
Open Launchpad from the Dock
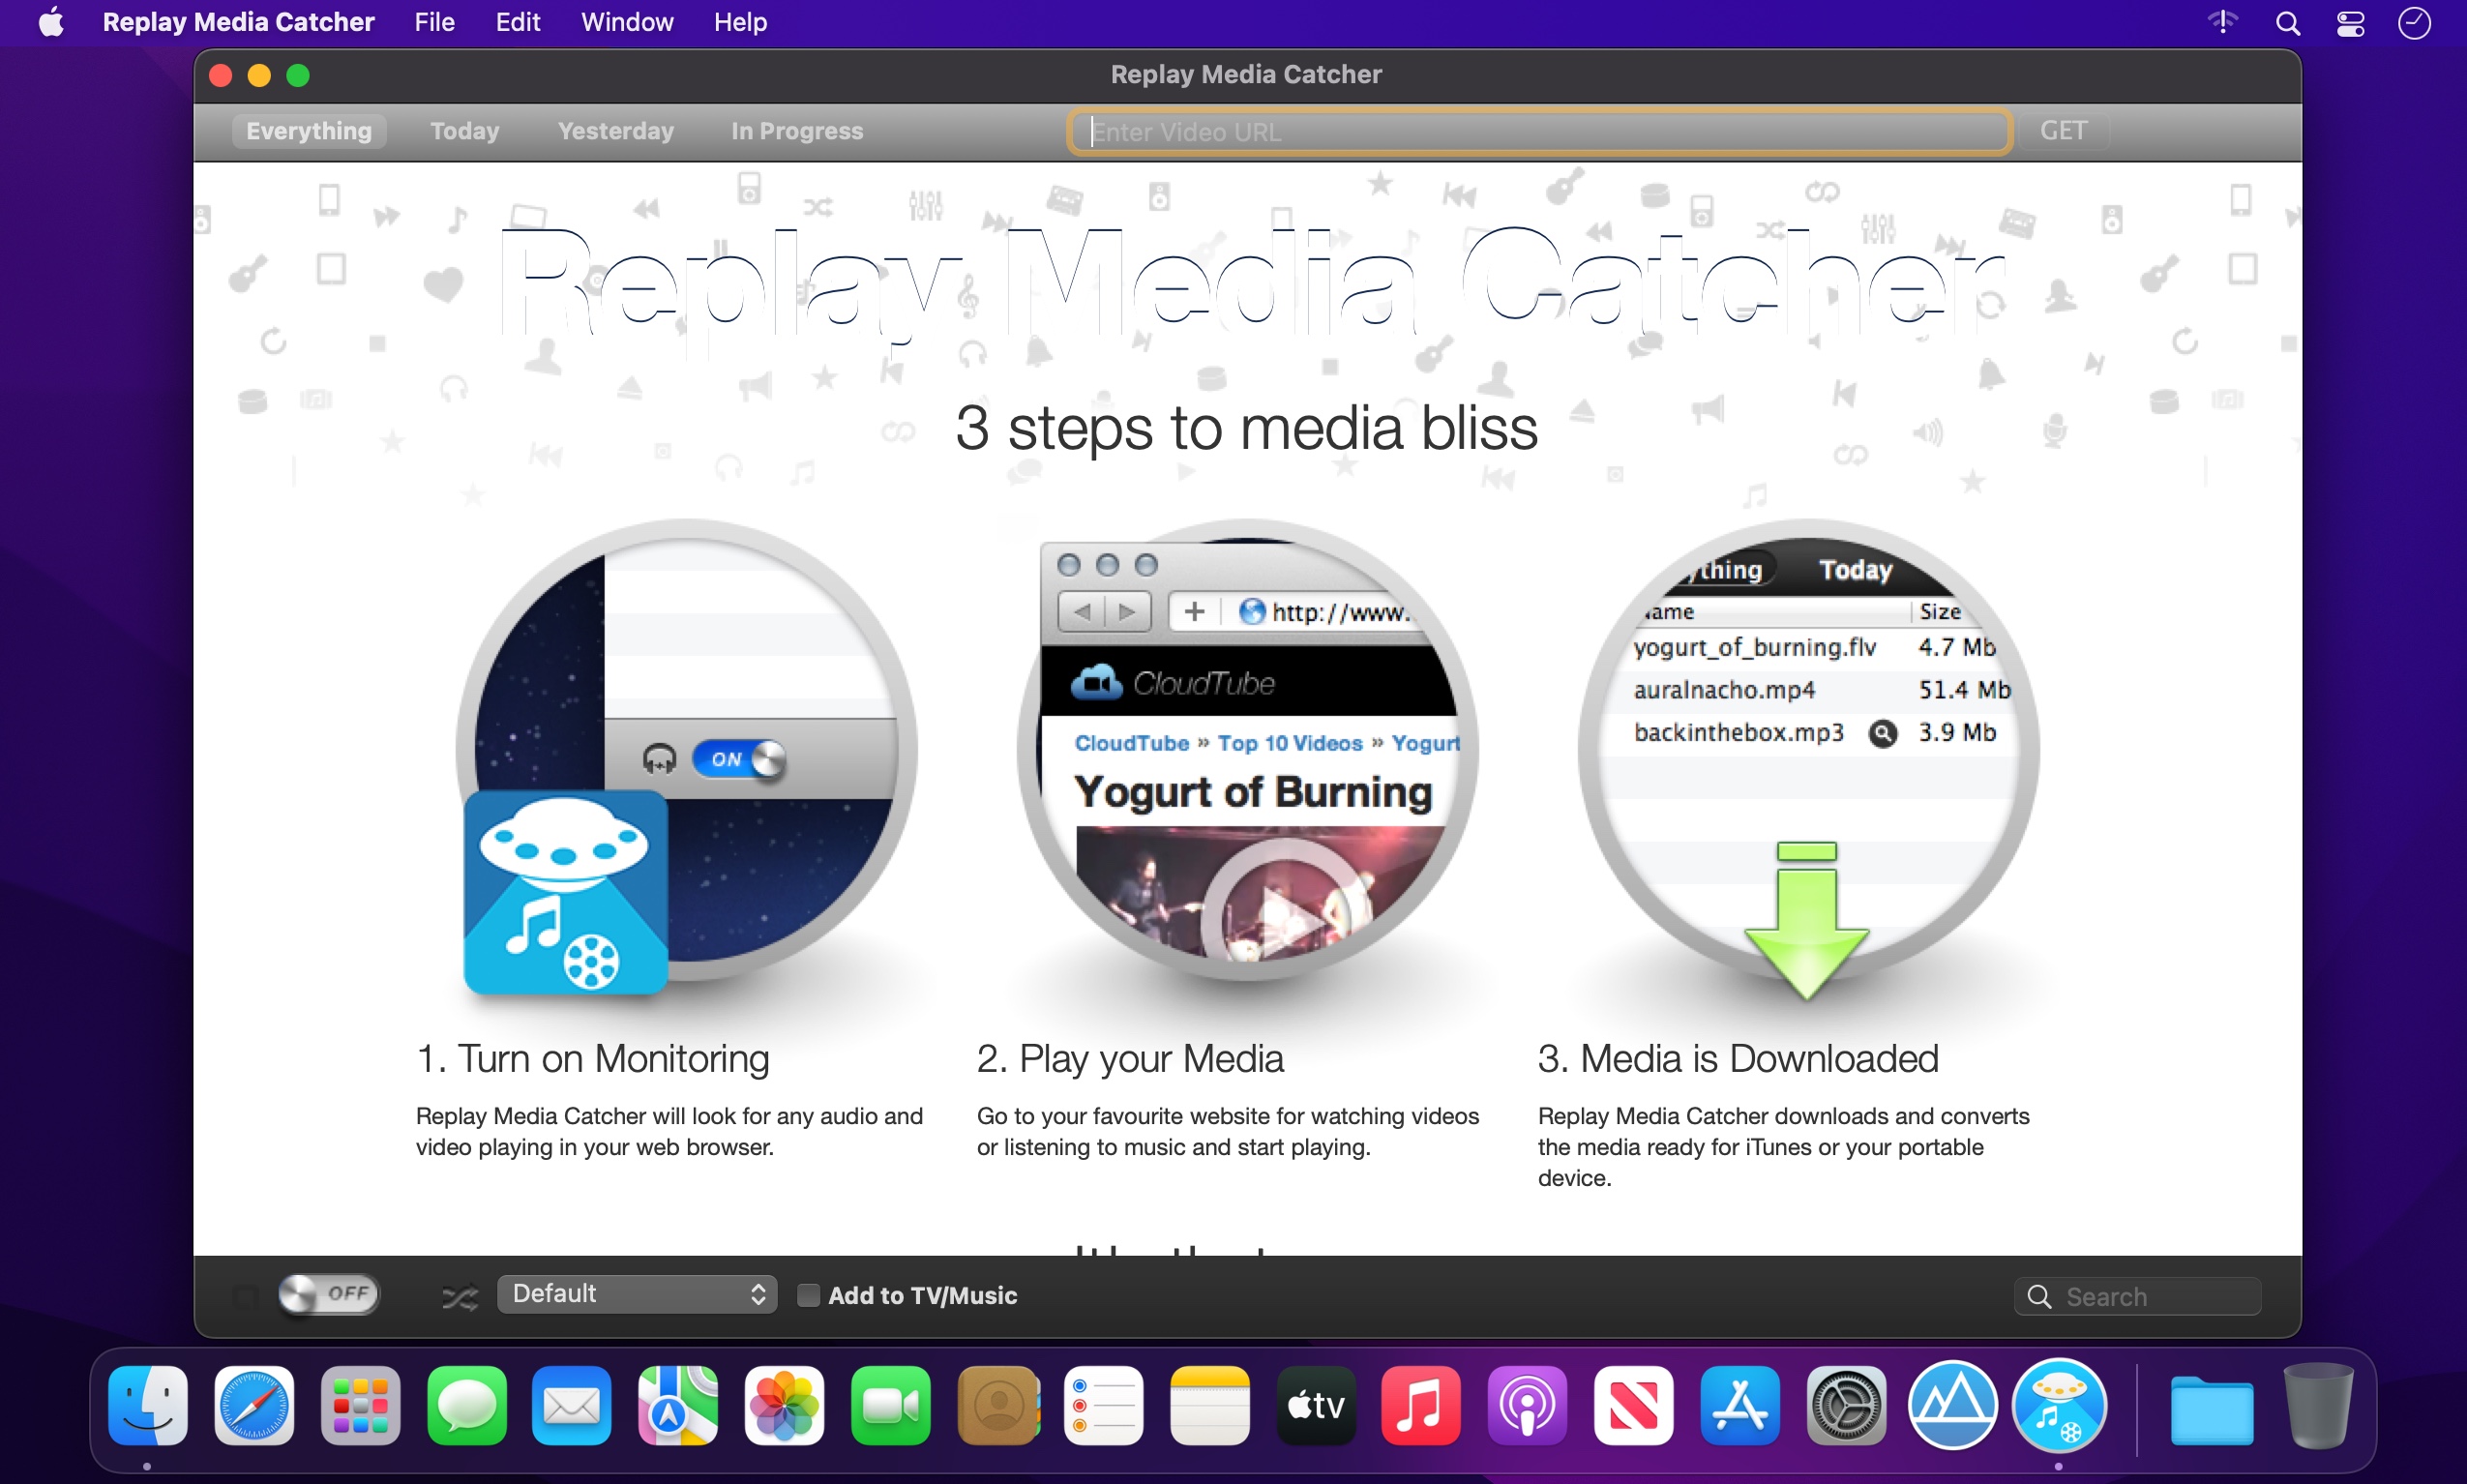[360, 1406]
